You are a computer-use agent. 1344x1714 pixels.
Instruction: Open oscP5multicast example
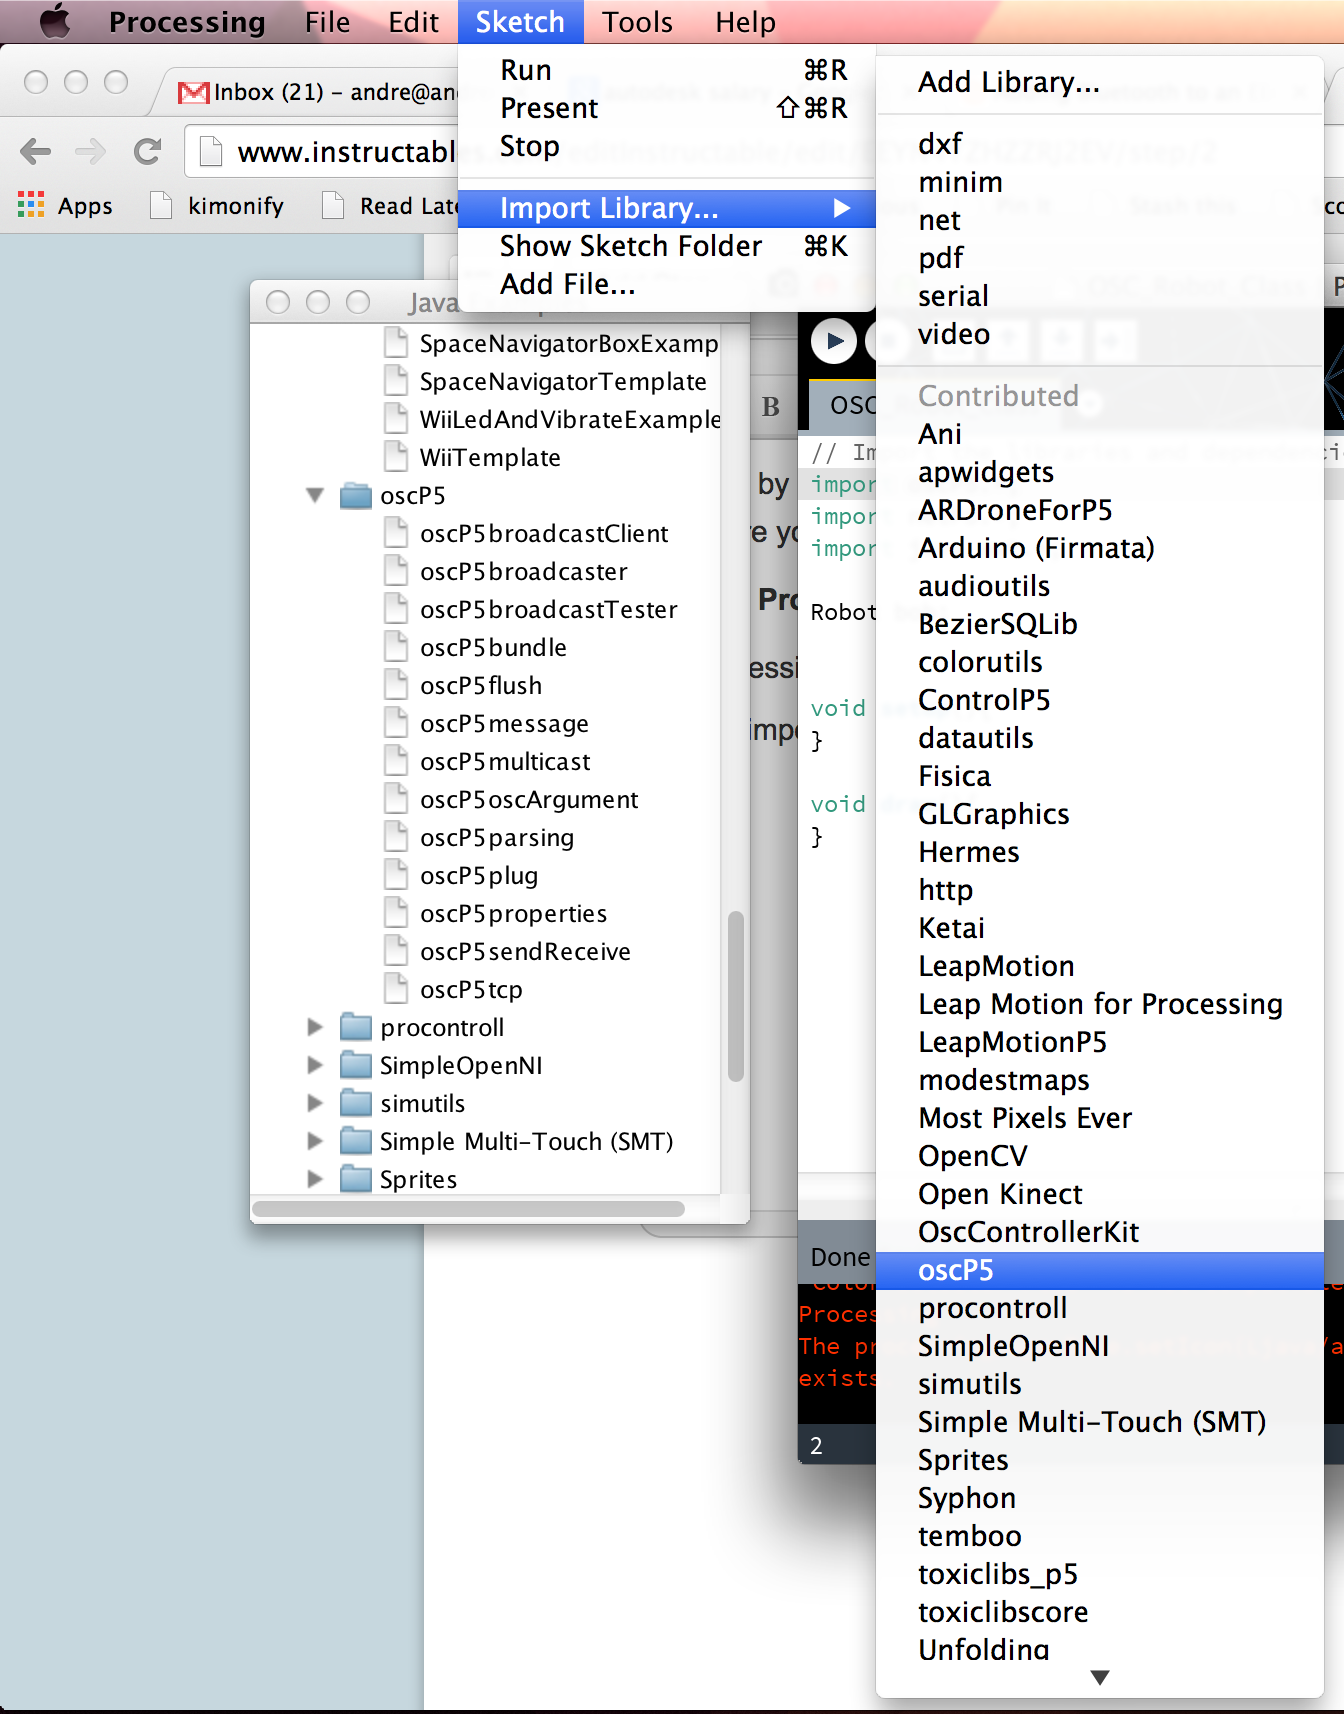[x=505, y=761]
